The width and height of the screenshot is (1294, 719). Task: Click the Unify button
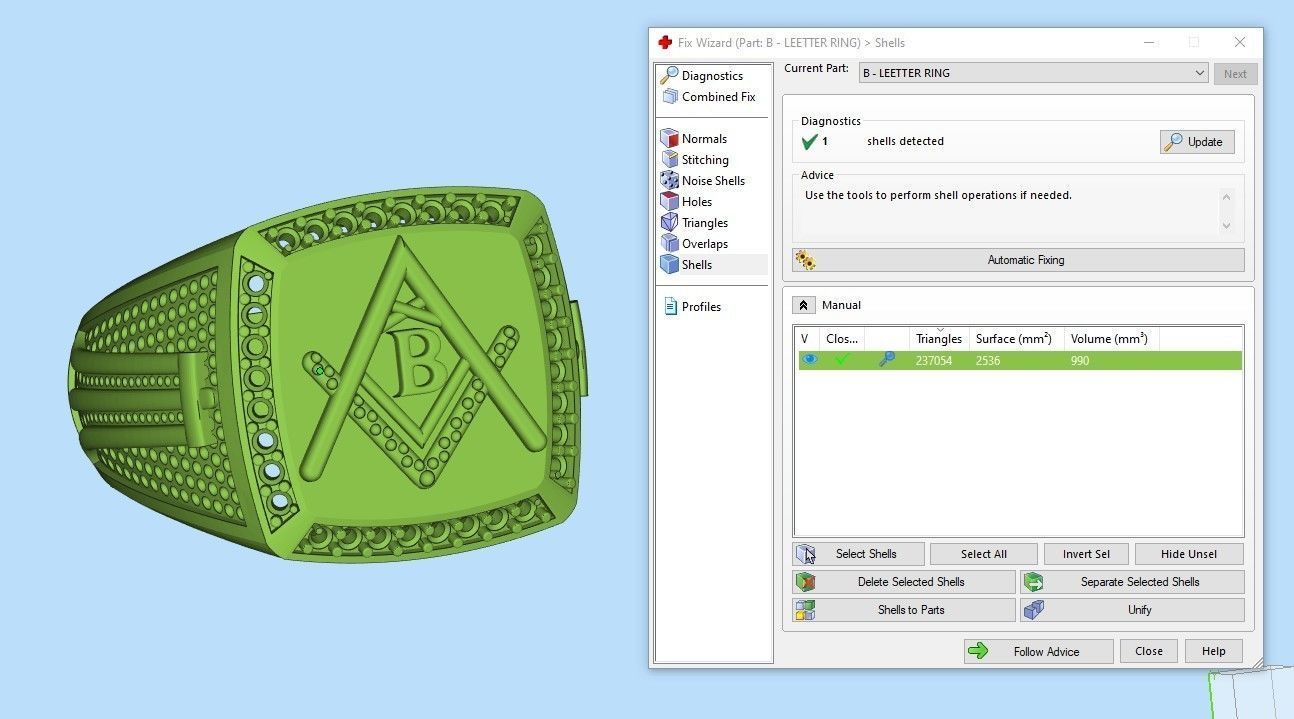pyautogui.click(x=1132, y=610)
